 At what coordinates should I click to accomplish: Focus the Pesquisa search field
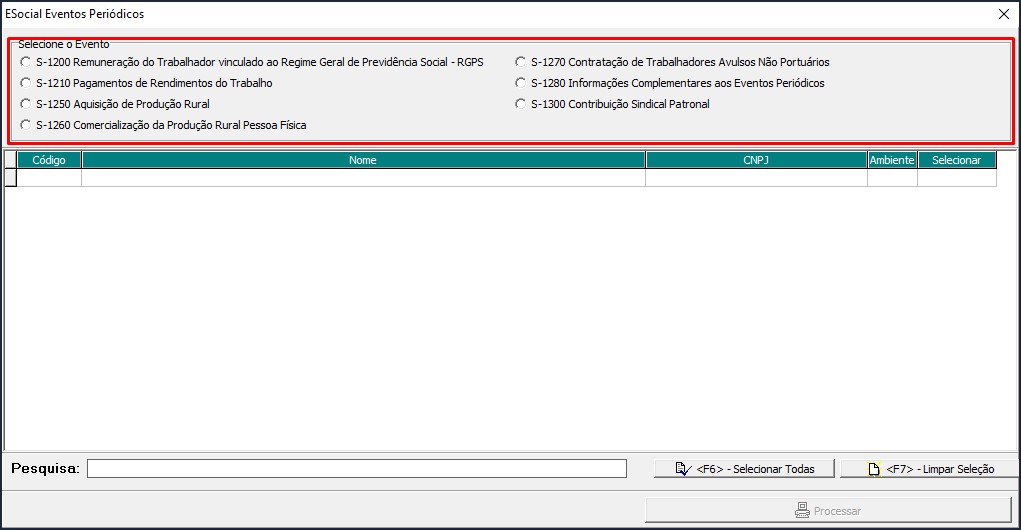point(357,469)
